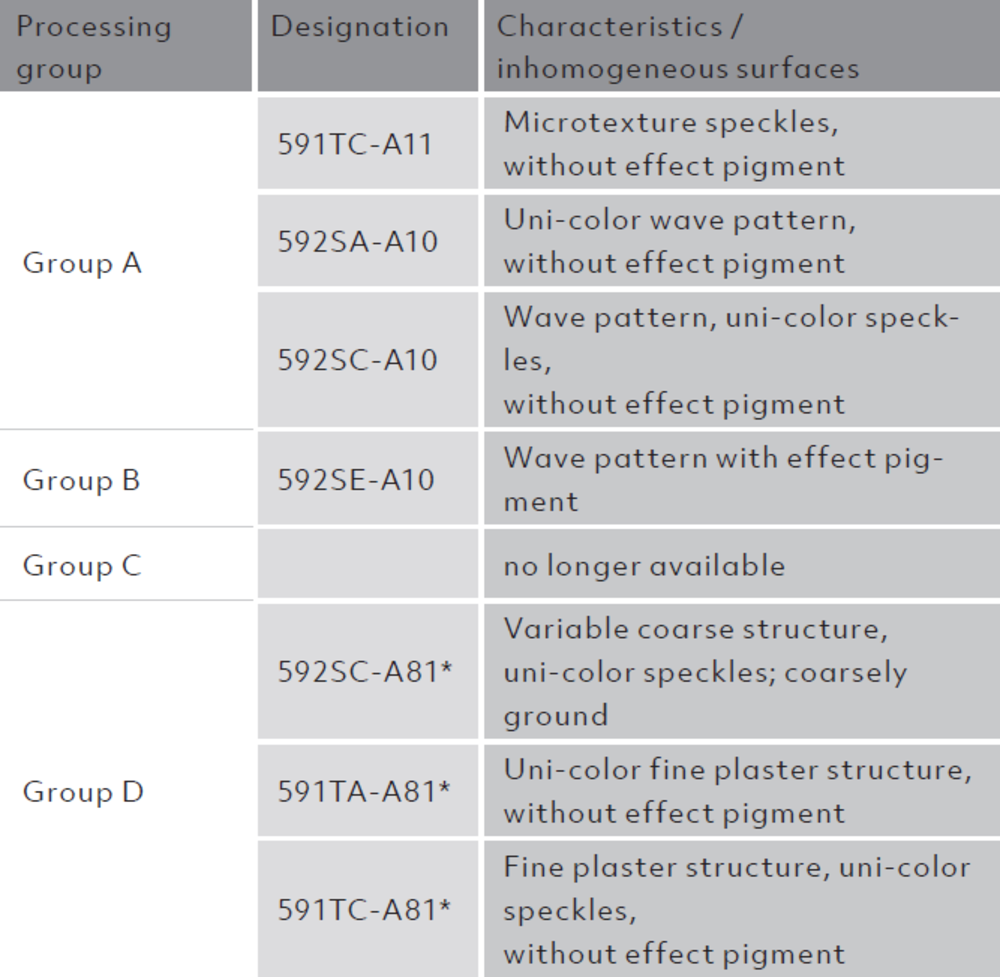Select the 592SC-A81* designation cell

pyautogui.click(x=365, y=672)
